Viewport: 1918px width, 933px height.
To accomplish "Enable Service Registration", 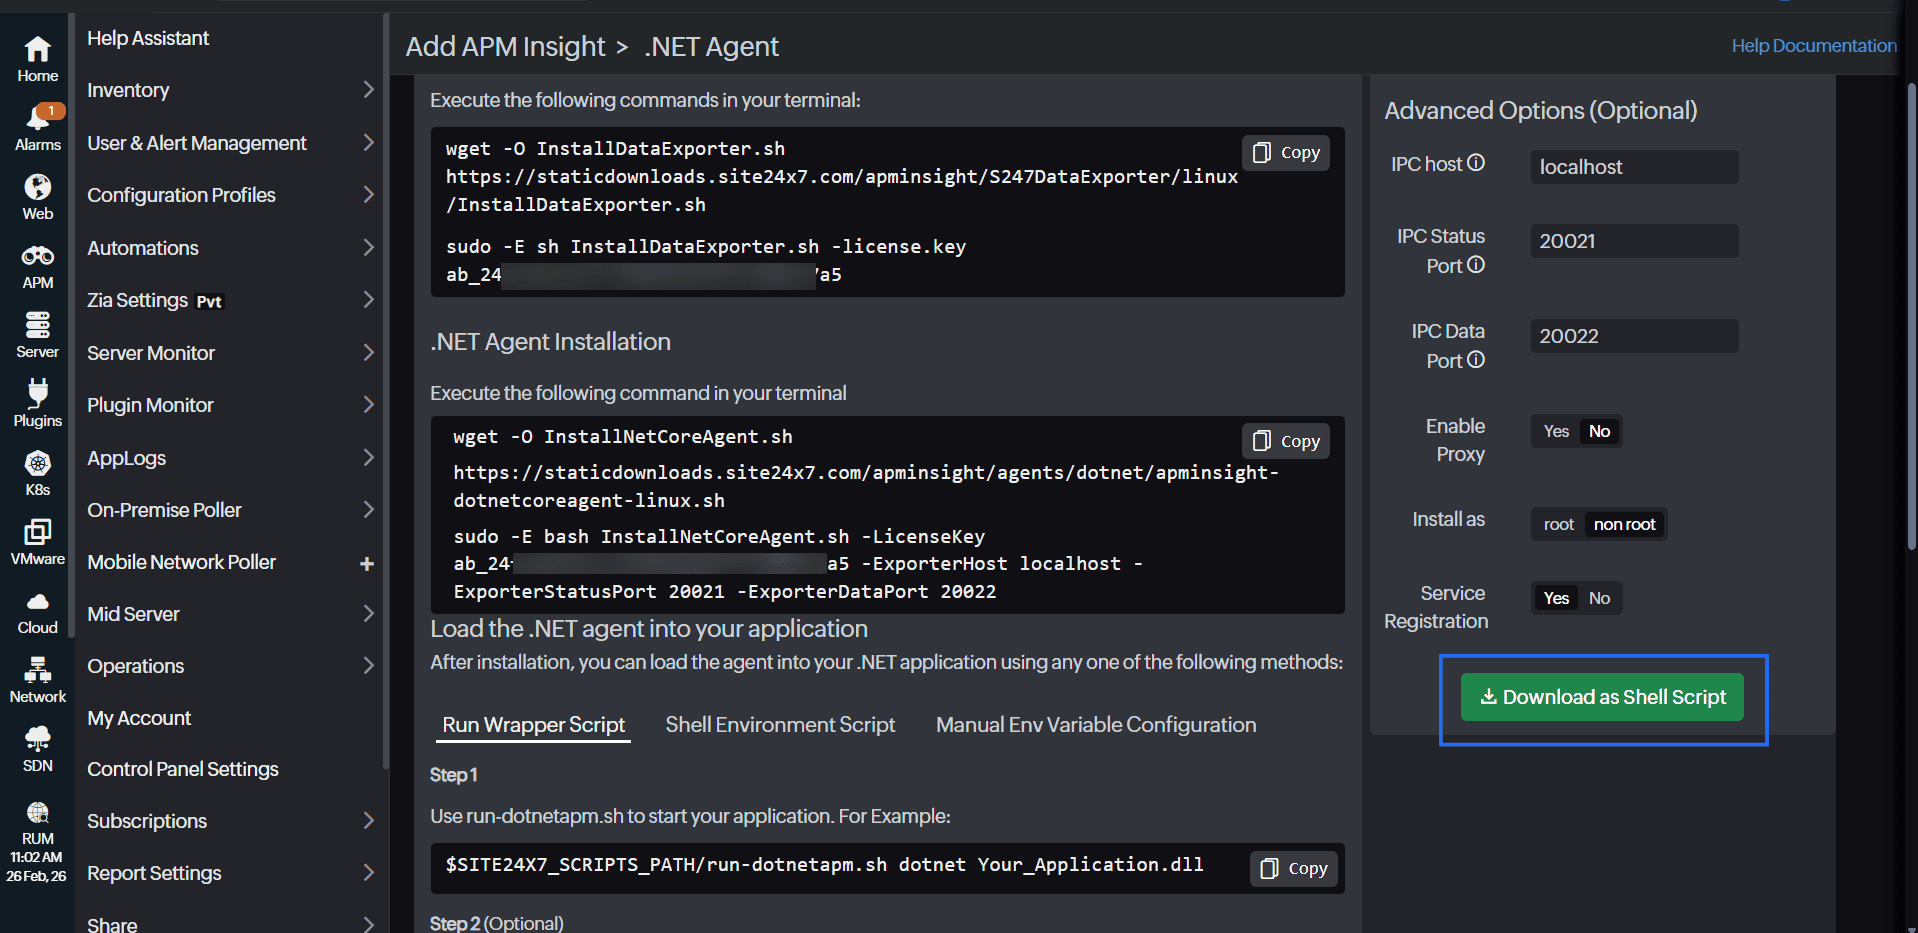I will [x=1555, y=597].
